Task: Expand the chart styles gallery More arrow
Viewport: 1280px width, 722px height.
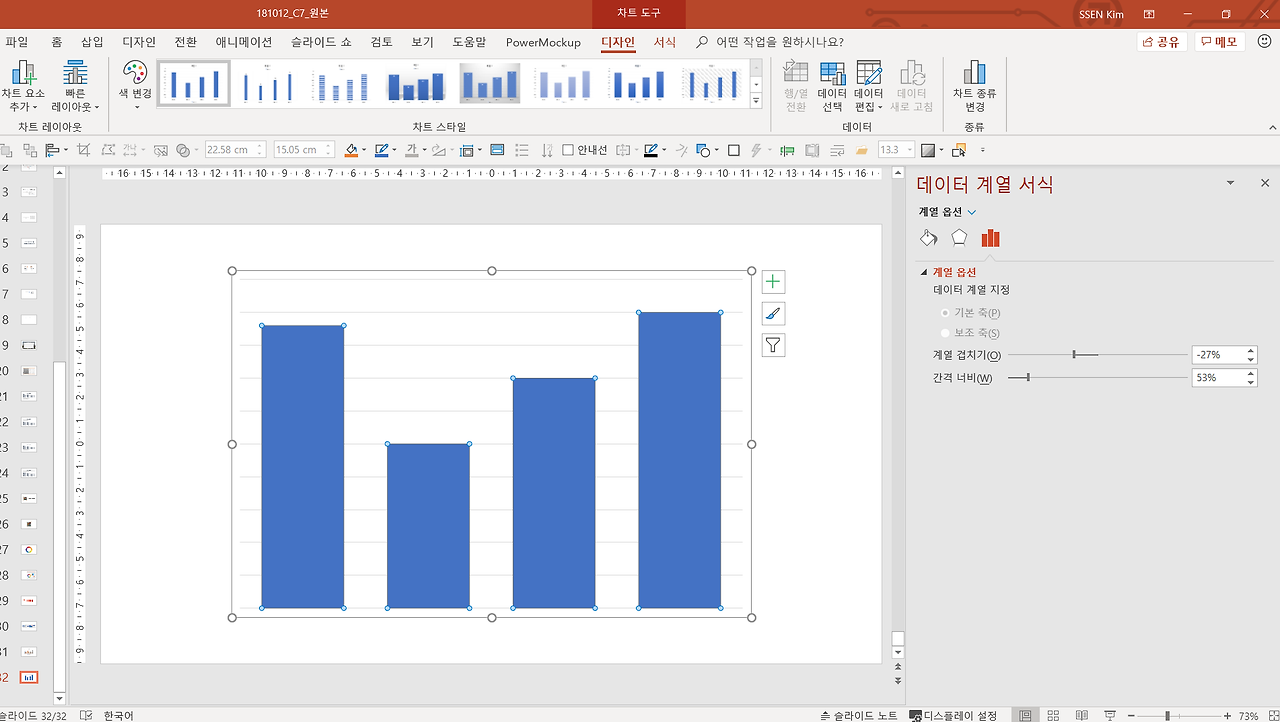Action: click(756, 100)
